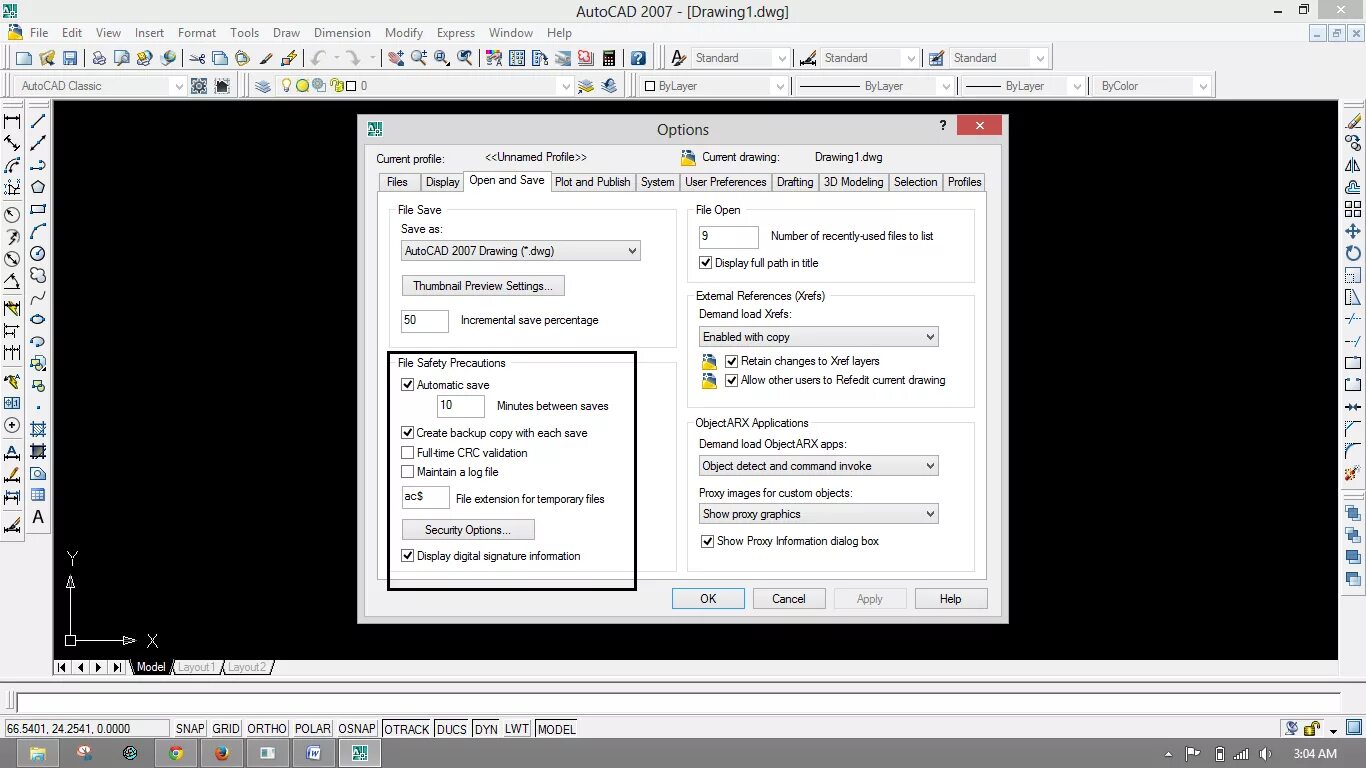The width and height of the screenshot is (1366, 768).
Task: Toggle Retain changes to Xref layers
Action: tap(732, 361)
